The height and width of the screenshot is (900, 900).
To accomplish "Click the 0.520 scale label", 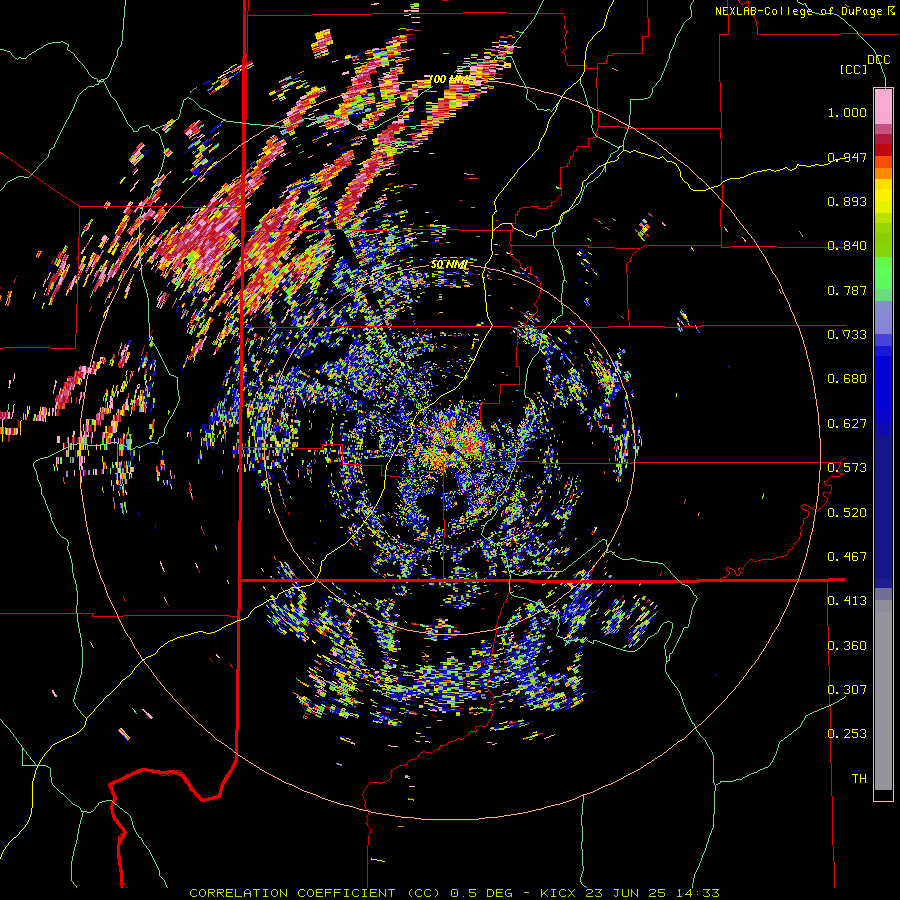I will click(847, 513).
